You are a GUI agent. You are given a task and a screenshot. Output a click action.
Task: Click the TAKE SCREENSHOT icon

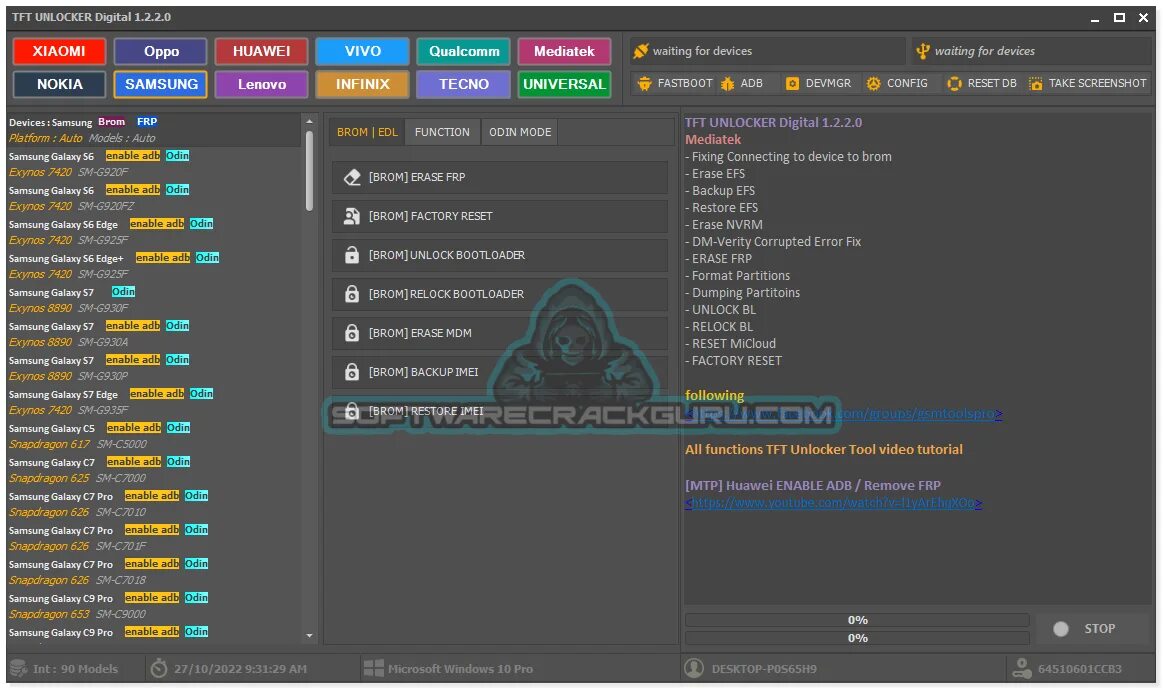(x=1035, y=83)
